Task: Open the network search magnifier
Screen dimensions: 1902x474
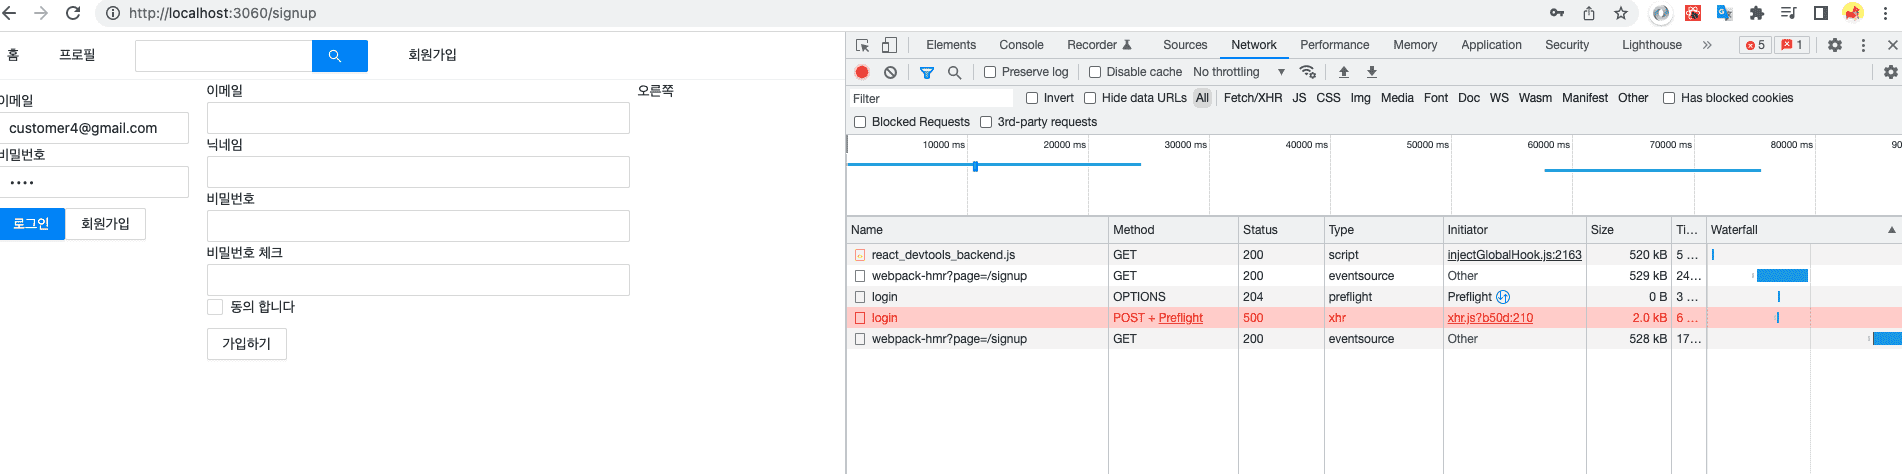Action: (955, 72)
